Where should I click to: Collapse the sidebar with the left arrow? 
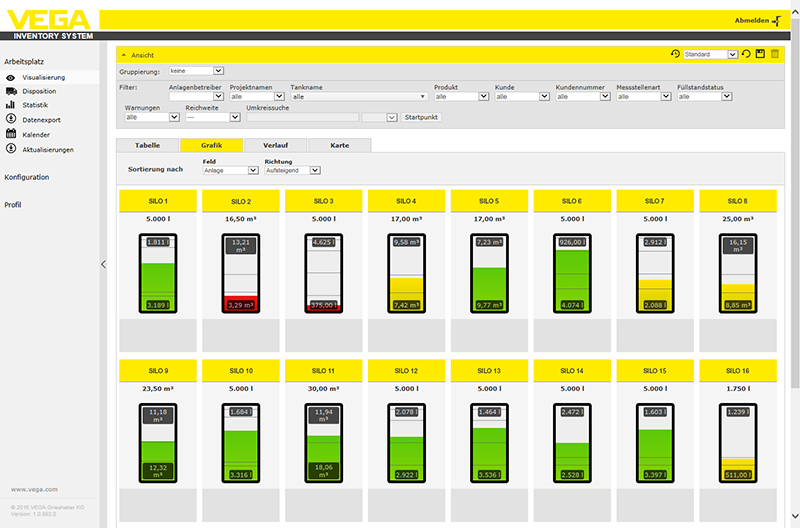pos(102,264)
